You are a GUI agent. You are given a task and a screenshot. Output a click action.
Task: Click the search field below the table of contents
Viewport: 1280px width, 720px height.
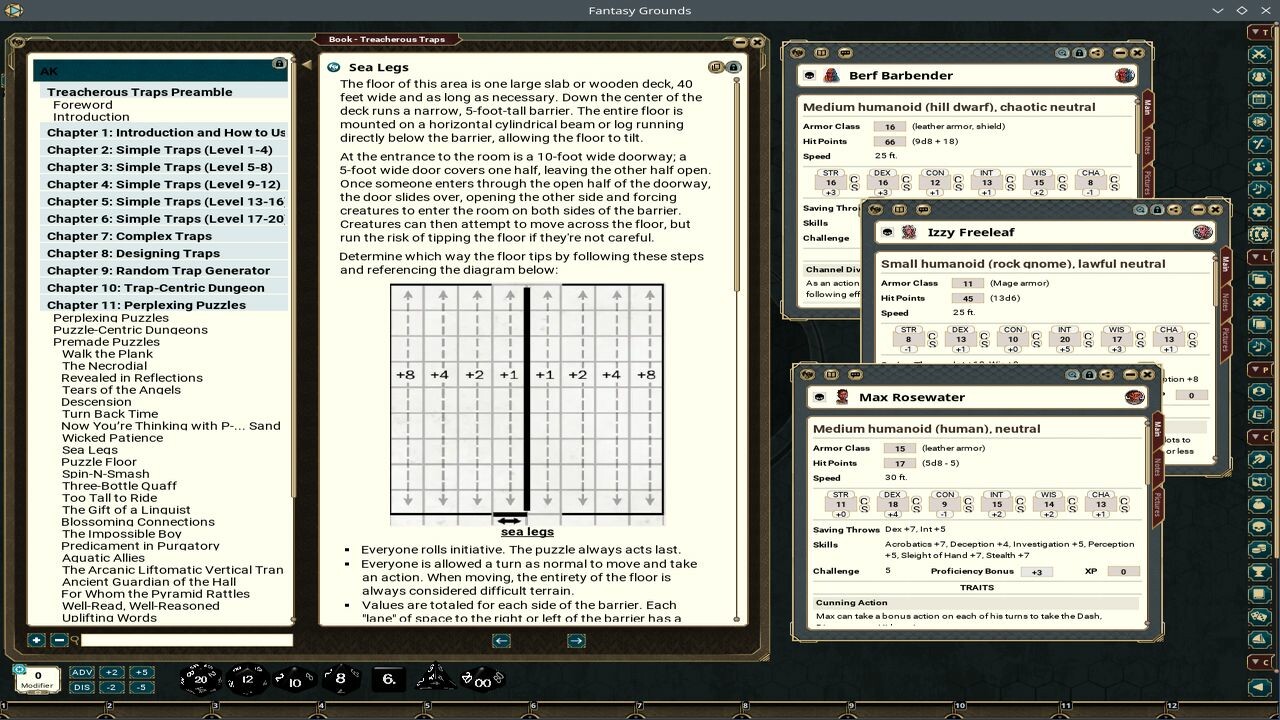pyautogui.click(x=175, y=640)
